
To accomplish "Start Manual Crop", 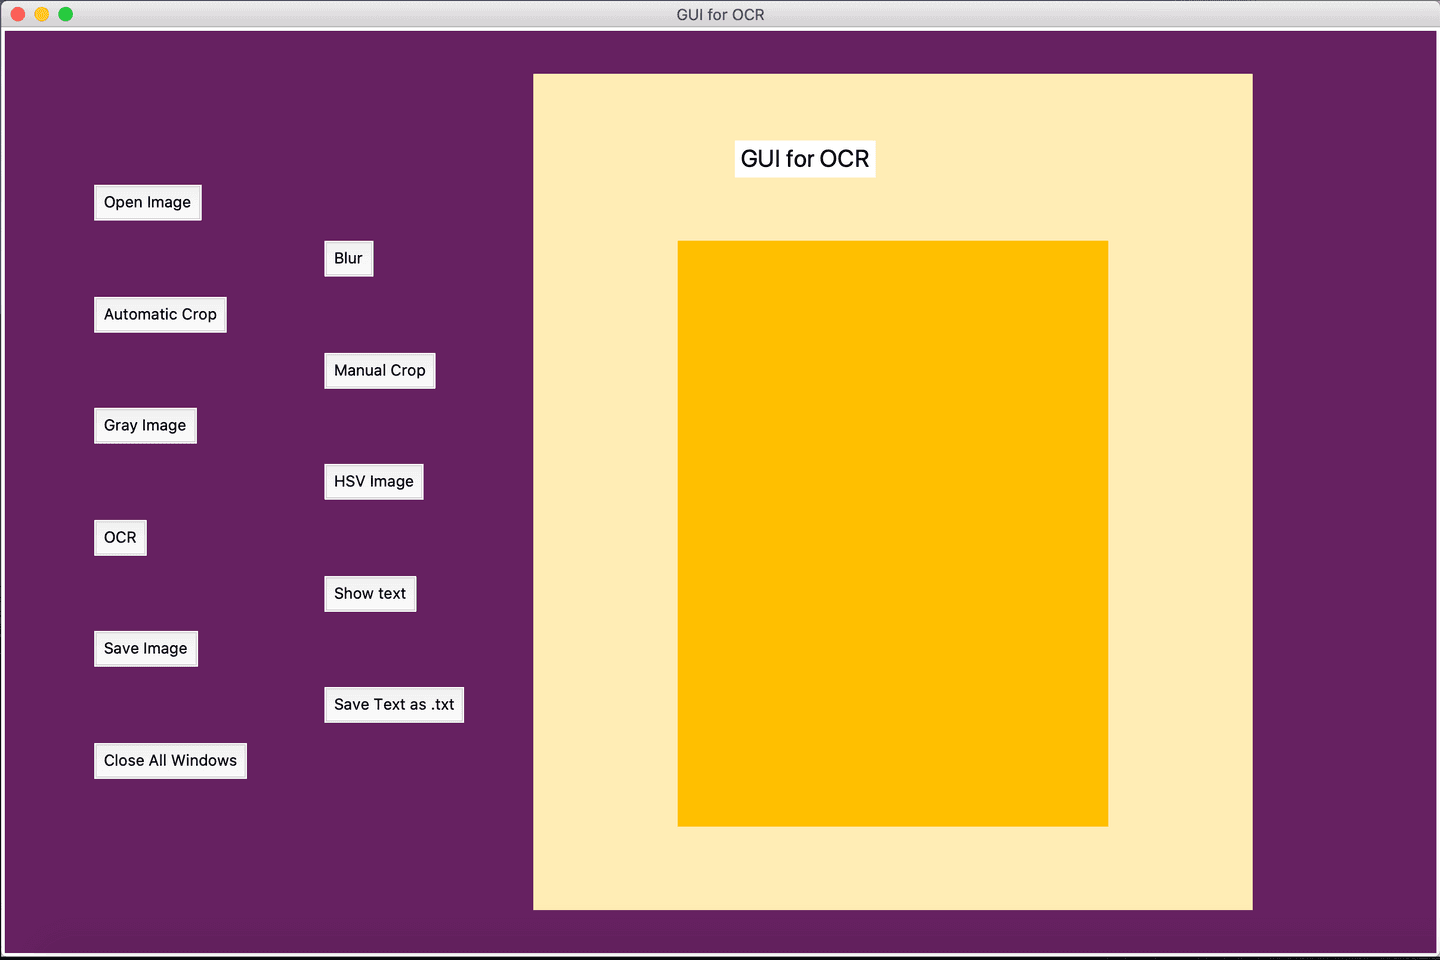I will 379,370.
